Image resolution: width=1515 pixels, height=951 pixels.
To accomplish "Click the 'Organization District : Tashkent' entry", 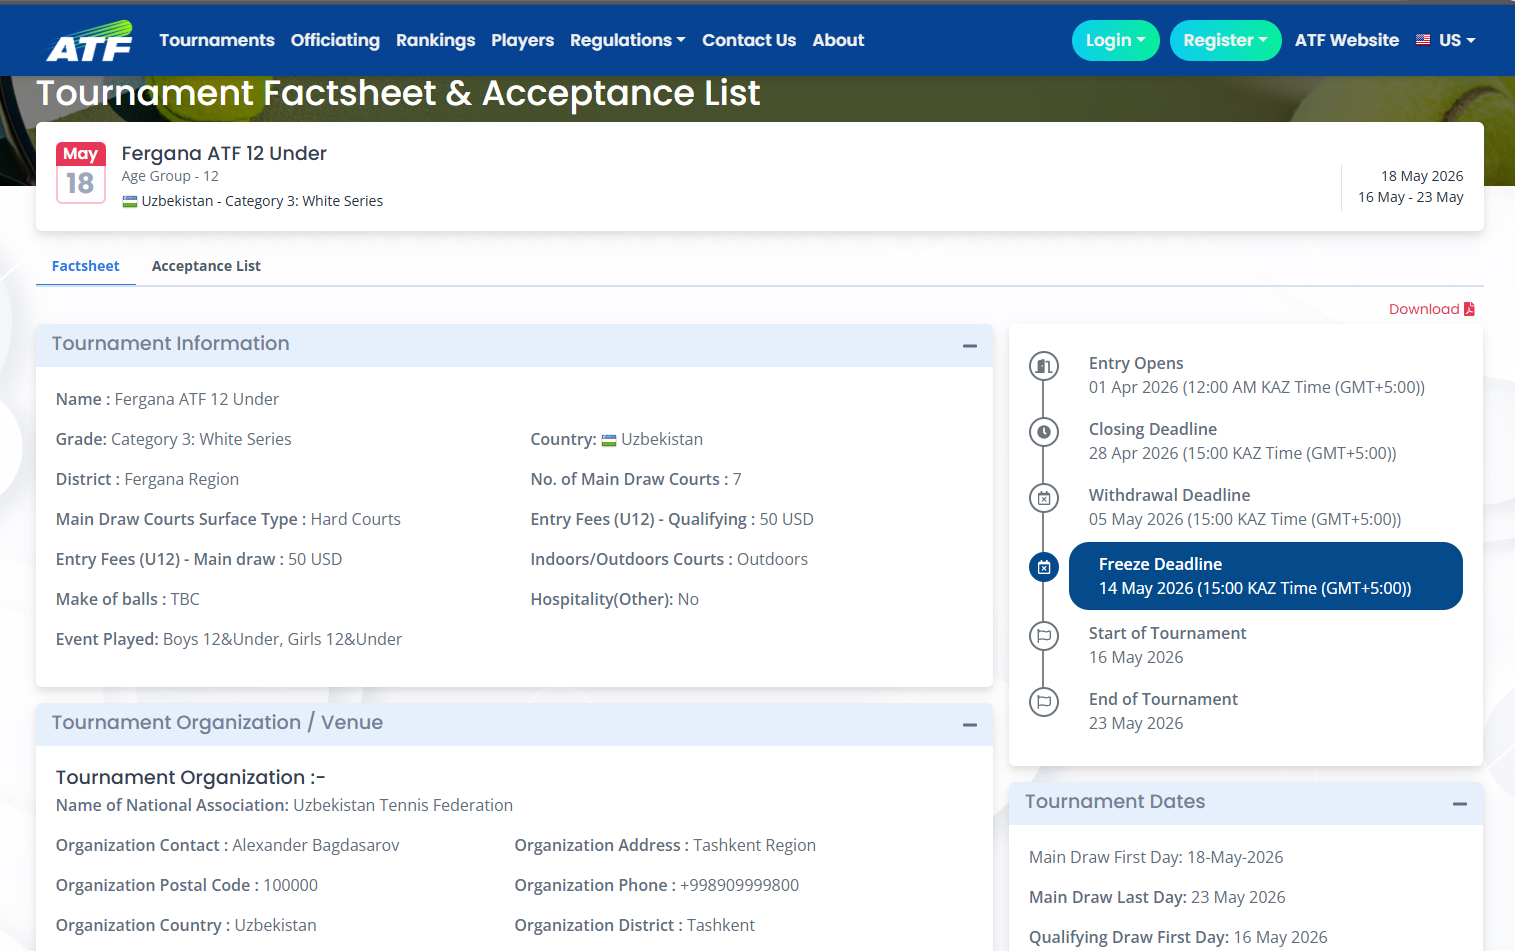I will 635,925.
